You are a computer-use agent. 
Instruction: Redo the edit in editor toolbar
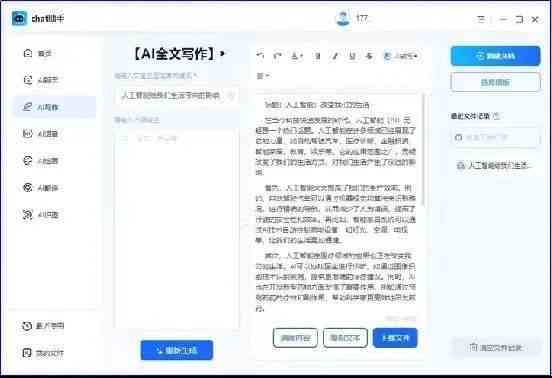[278, 56]
